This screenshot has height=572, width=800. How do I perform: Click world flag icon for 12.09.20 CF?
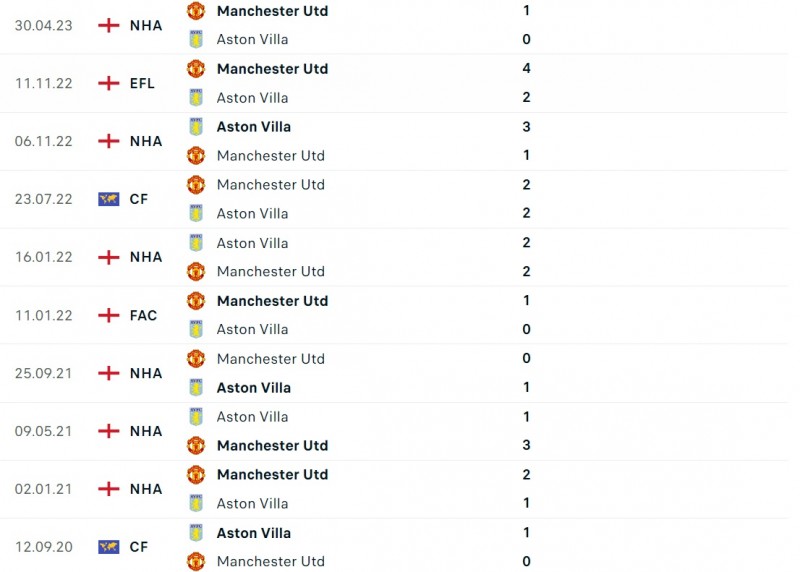(x=108, y=547)
